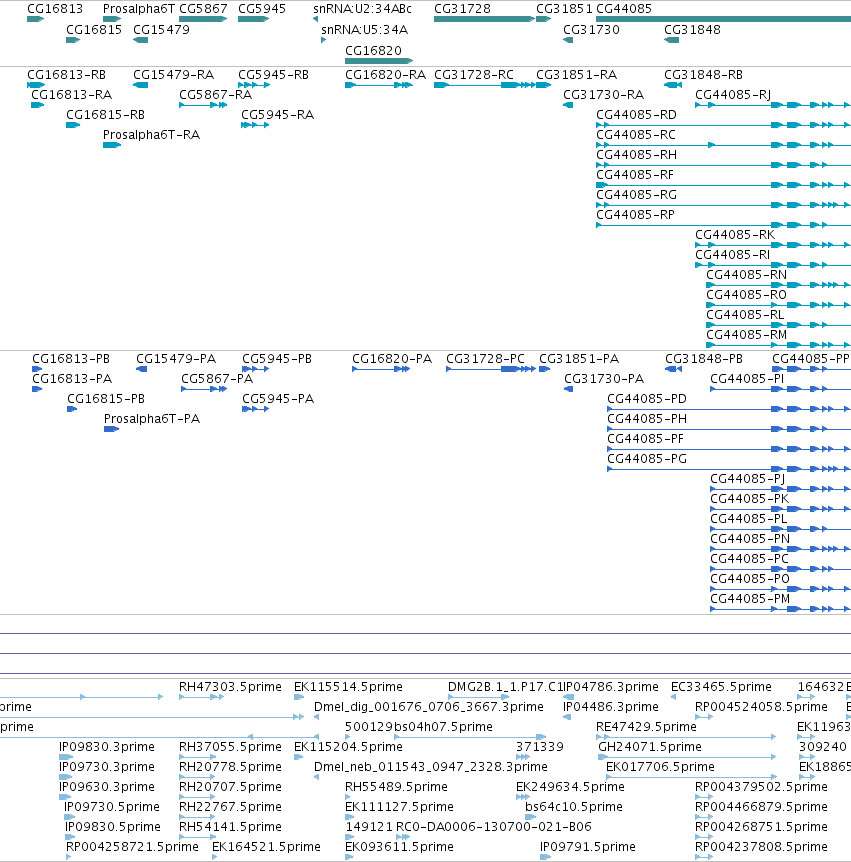
Task: Select the CG44085-RH transcript label
Action: pos(636,154)
